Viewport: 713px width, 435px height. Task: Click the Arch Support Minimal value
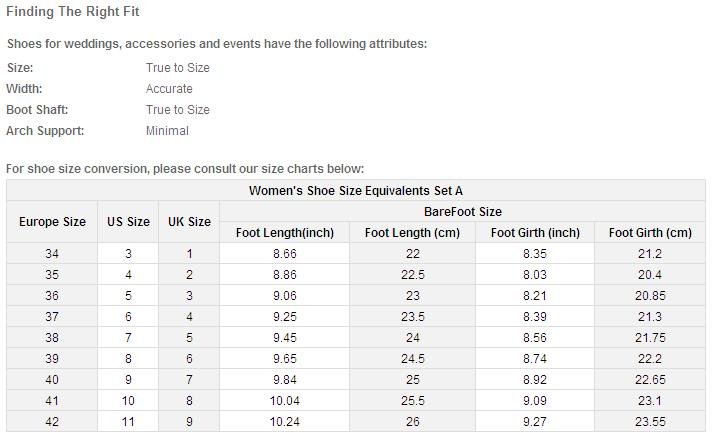click(x=167, y=131)
